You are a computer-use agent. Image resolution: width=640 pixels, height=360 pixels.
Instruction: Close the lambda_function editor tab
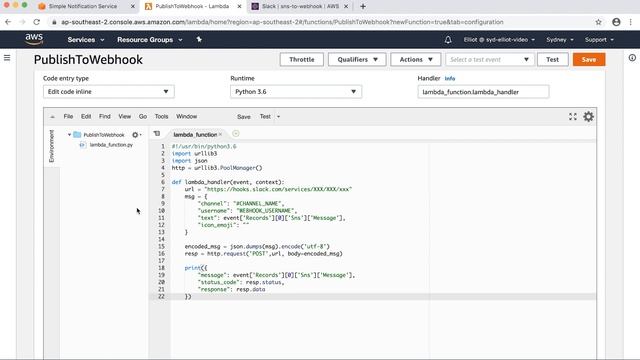click(x=220, y=134)
